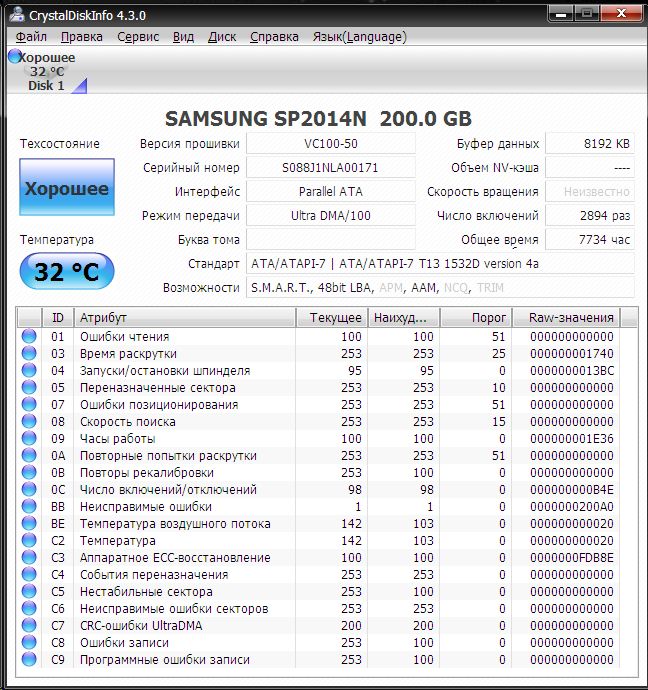Click the Ultra DMA/100 transfer mode field
The image size is (648, 690).
coord(331,216)
